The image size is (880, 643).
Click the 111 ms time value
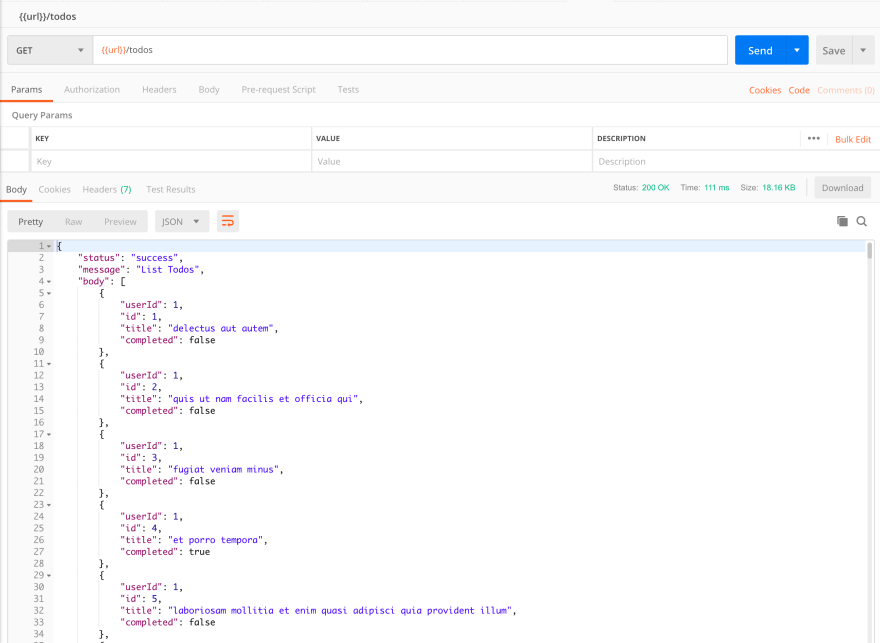click(717, 187)
